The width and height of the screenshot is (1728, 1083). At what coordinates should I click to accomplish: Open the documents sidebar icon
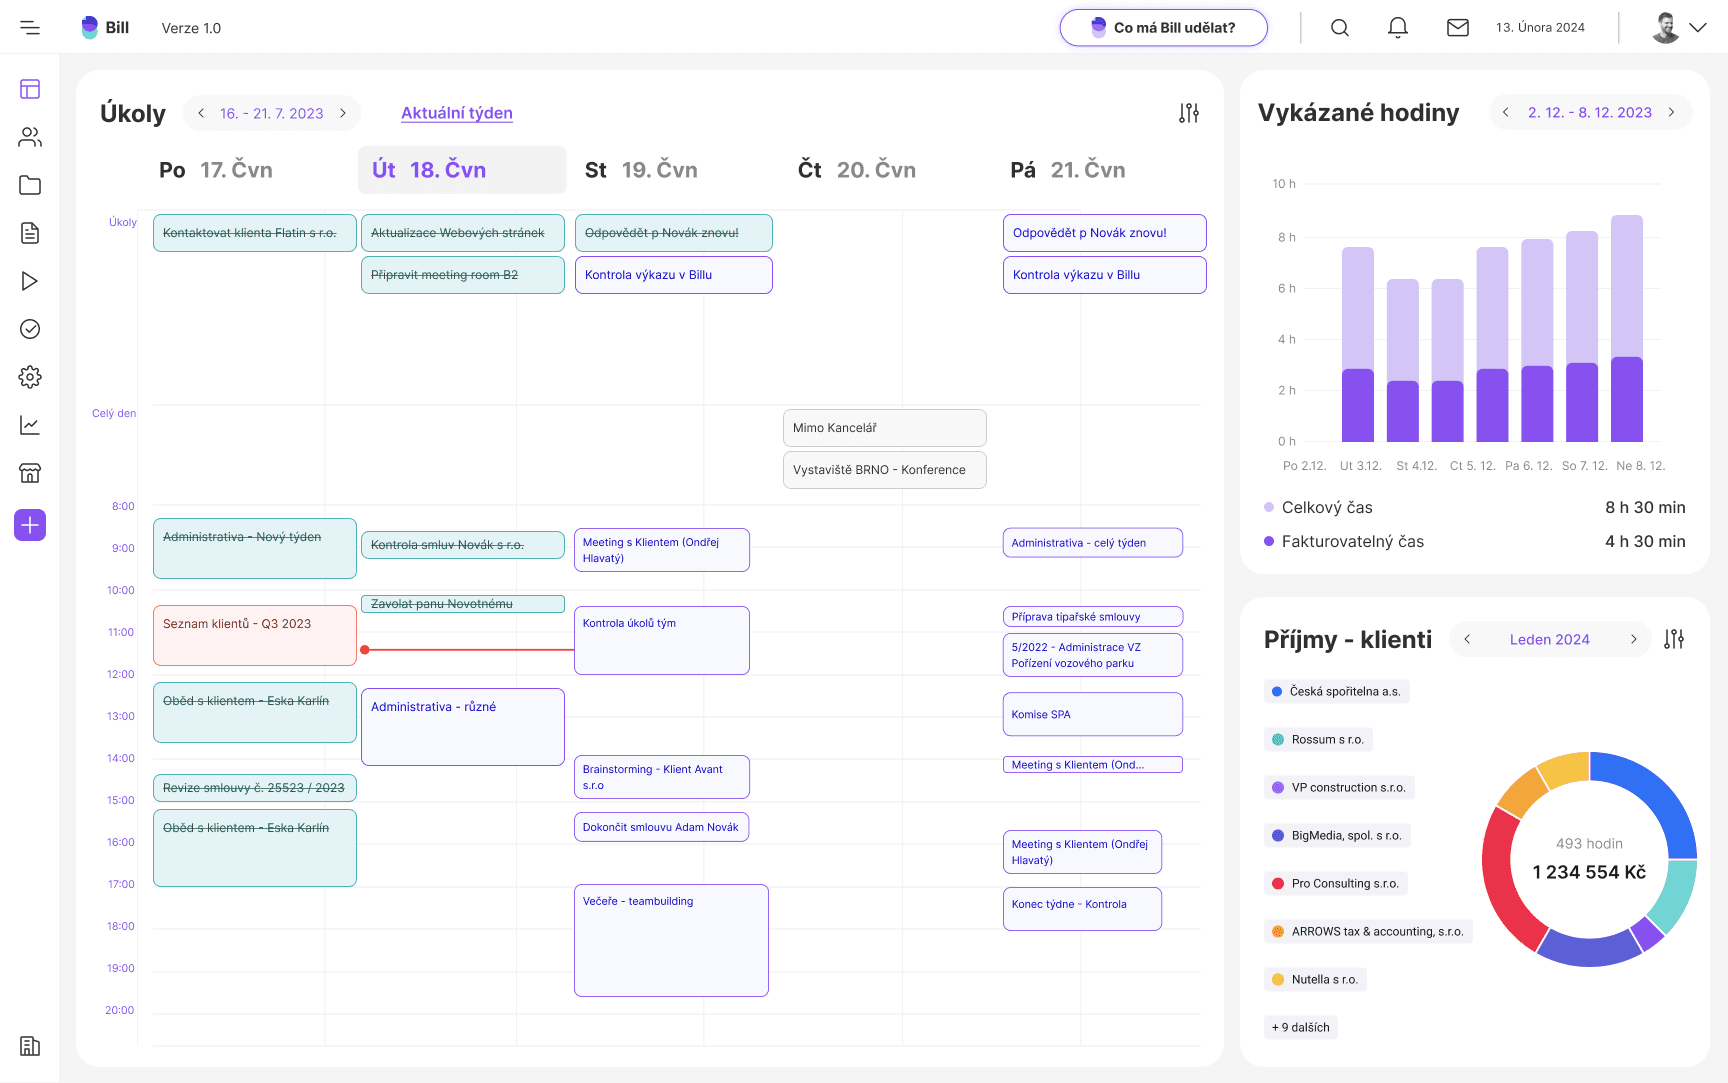30,233
